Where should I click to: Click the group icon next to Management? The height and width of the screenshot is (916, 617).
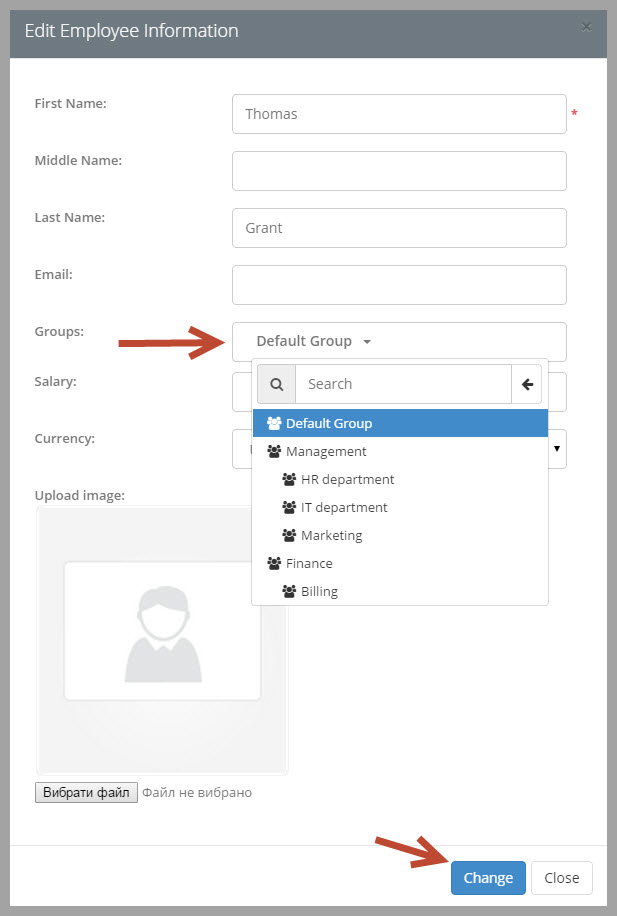(274, 451)
